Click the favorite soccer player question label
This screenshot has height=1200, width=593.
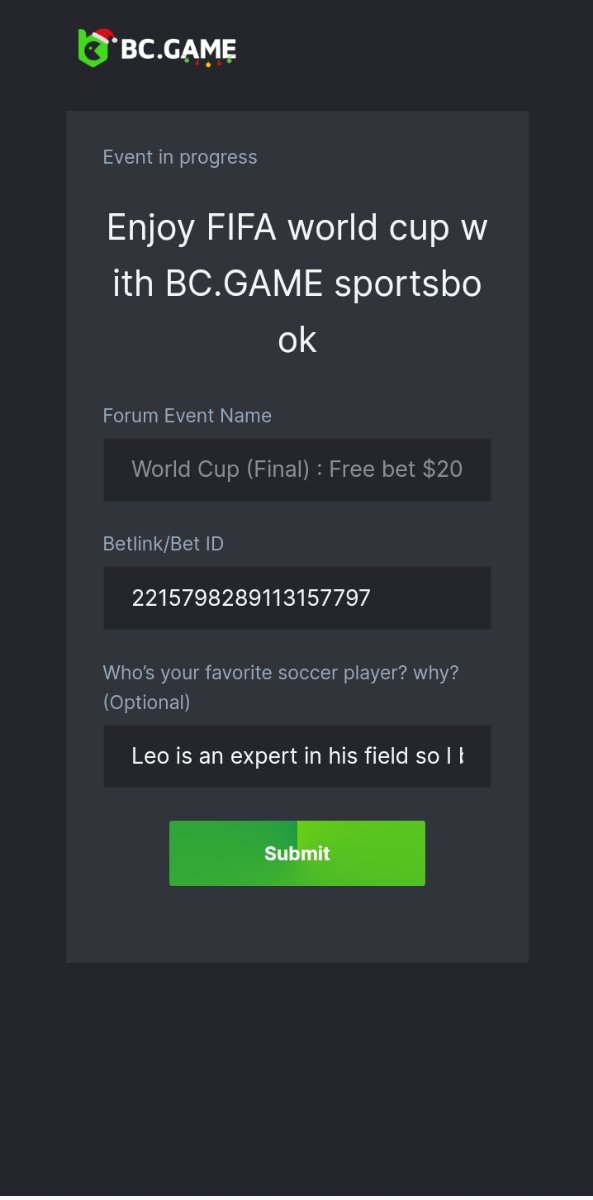(281, 673)
